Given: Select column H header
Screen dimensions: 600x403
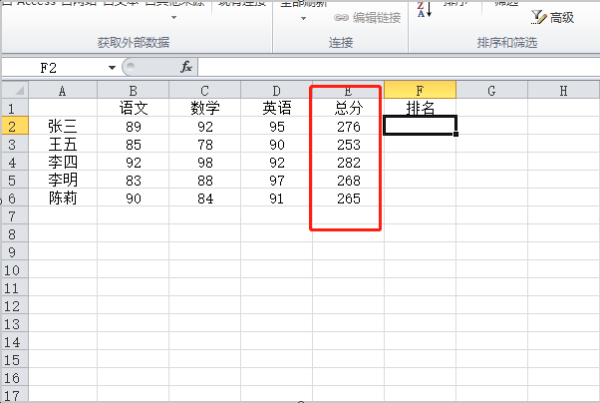Looking at the screenshot, I should 563,91.
